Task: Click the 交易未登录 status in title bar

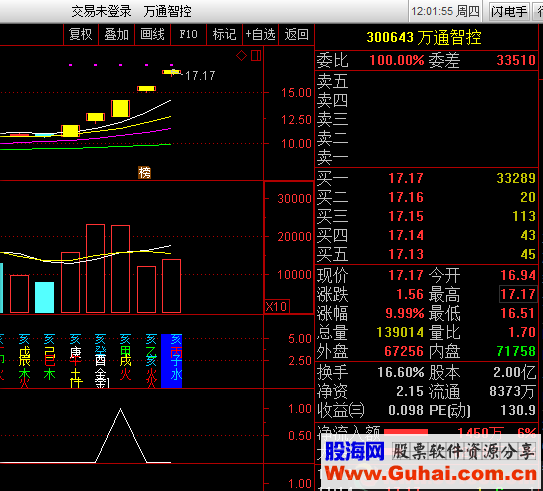Action: tap(101, 12)
